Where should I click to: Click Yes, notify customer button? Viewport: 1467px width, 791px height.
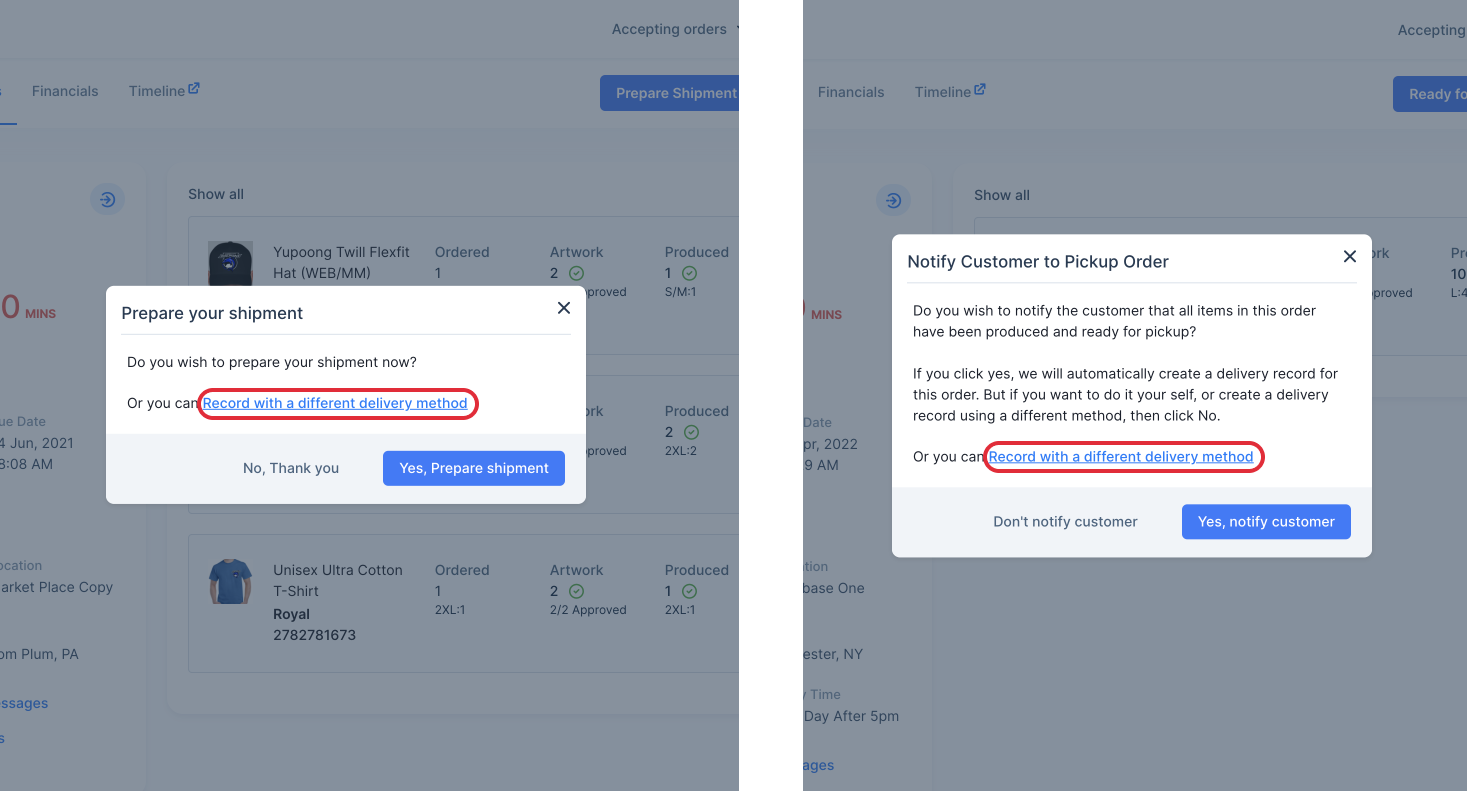[1266, 522]
